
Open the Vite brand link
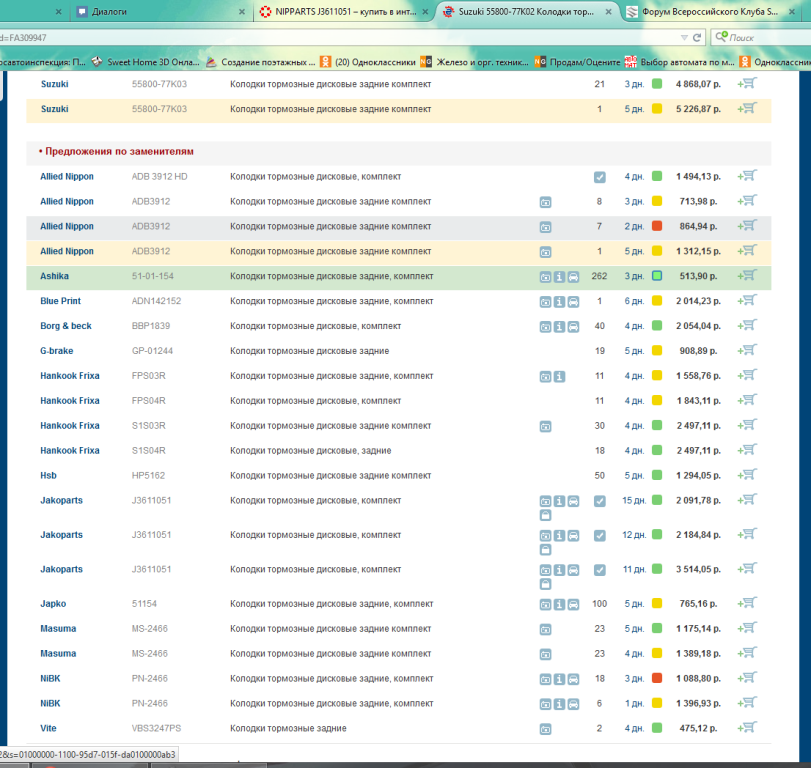(48, 728)
